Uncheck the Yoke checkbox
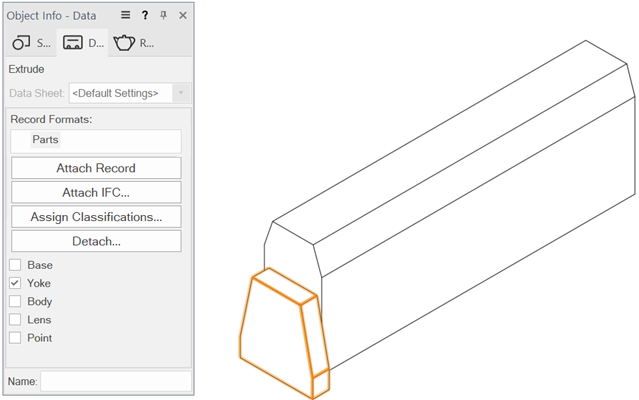The image size is (639, 400). click(15, 283)
